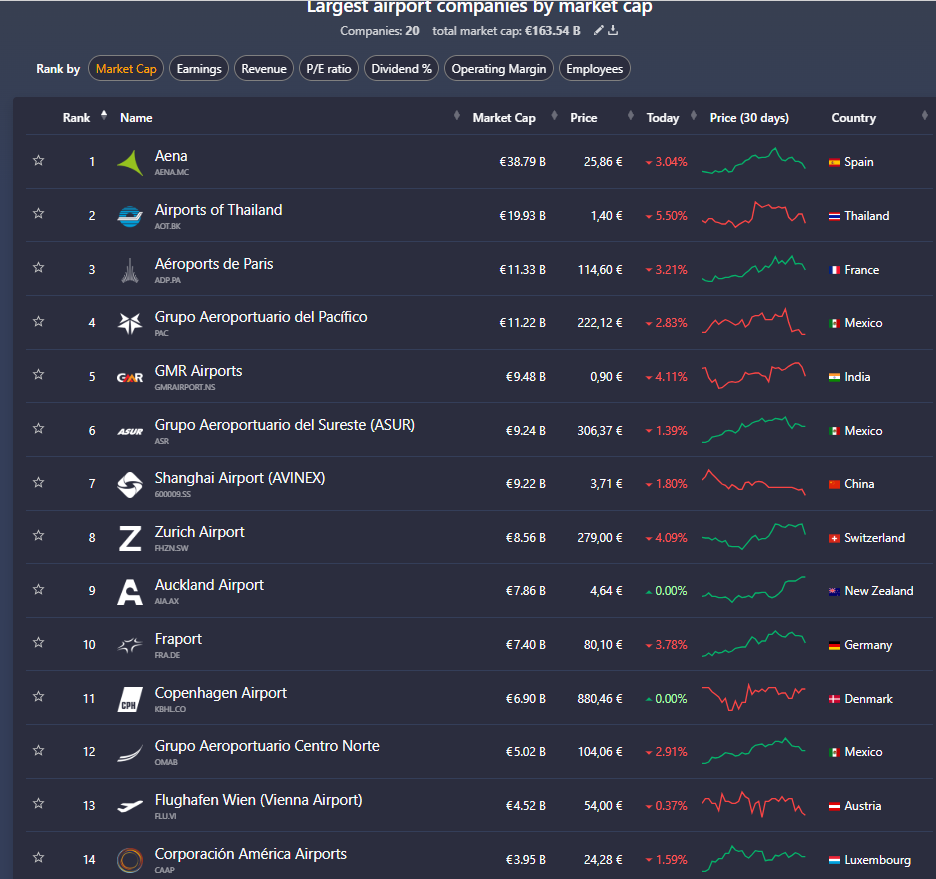936x879 pixels.
Task: Click the France flag icon
Action: (x=835, y=270)
